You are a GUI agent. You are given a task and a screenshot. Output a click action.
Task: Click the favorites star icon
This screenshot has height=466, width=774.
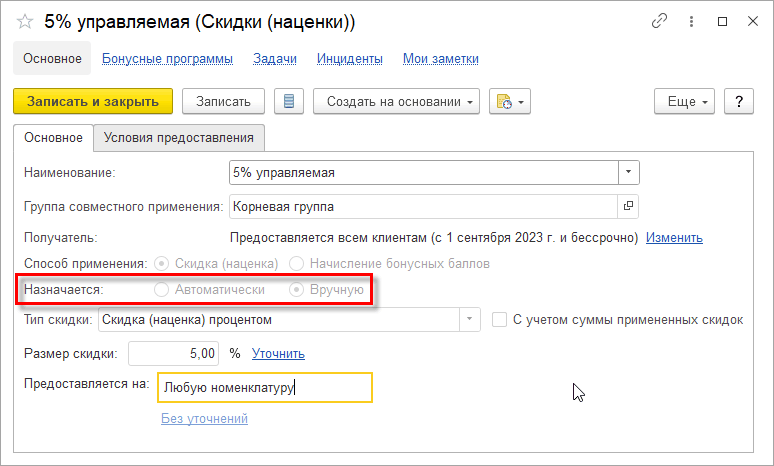pyautogui.click(x=26, y=22)
